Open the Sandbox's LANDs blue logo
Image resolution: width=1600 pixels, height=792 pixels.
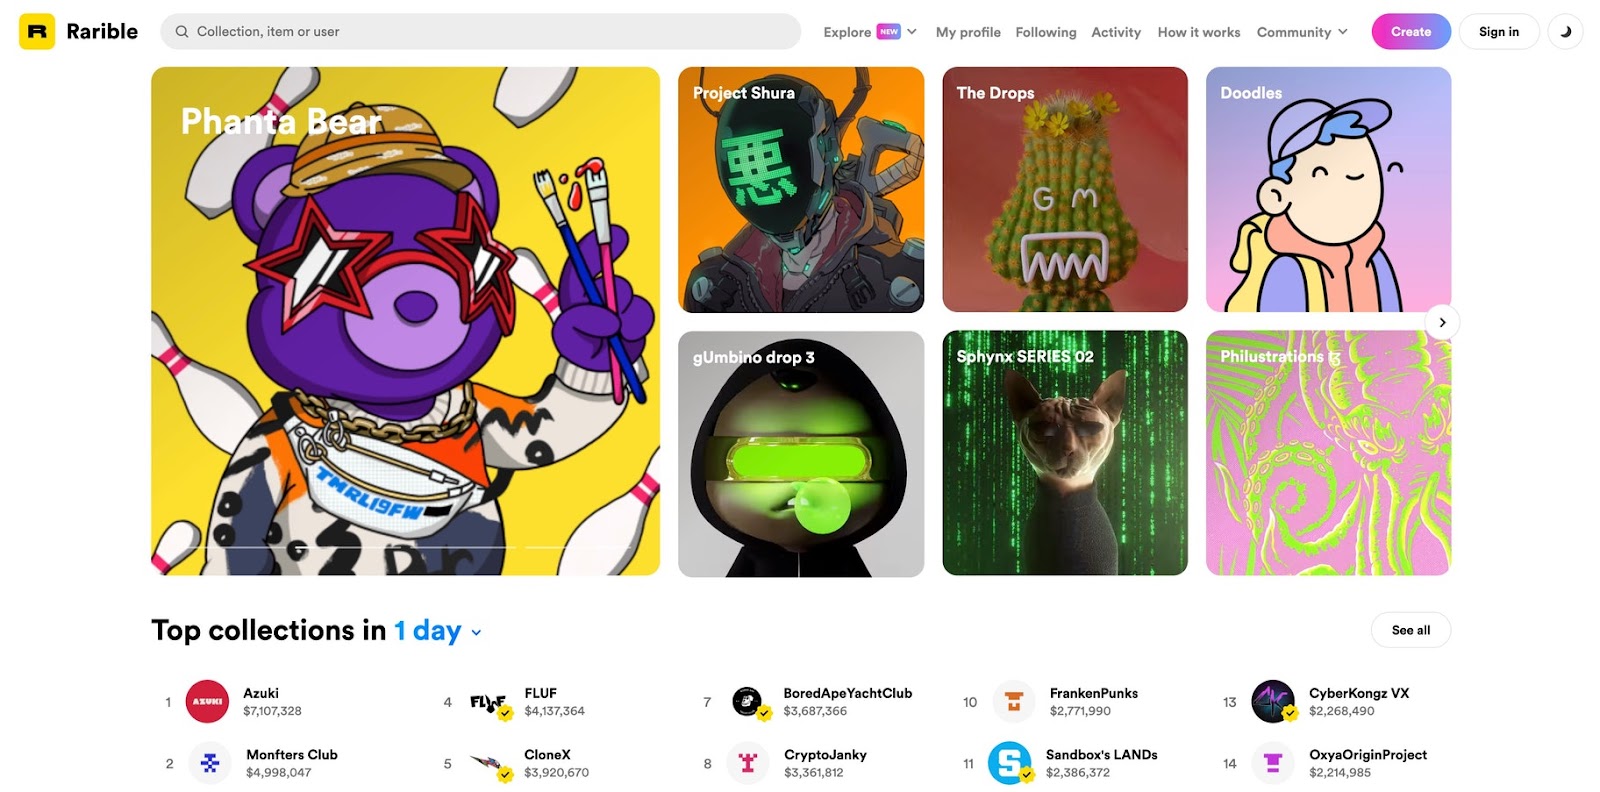1010,763
